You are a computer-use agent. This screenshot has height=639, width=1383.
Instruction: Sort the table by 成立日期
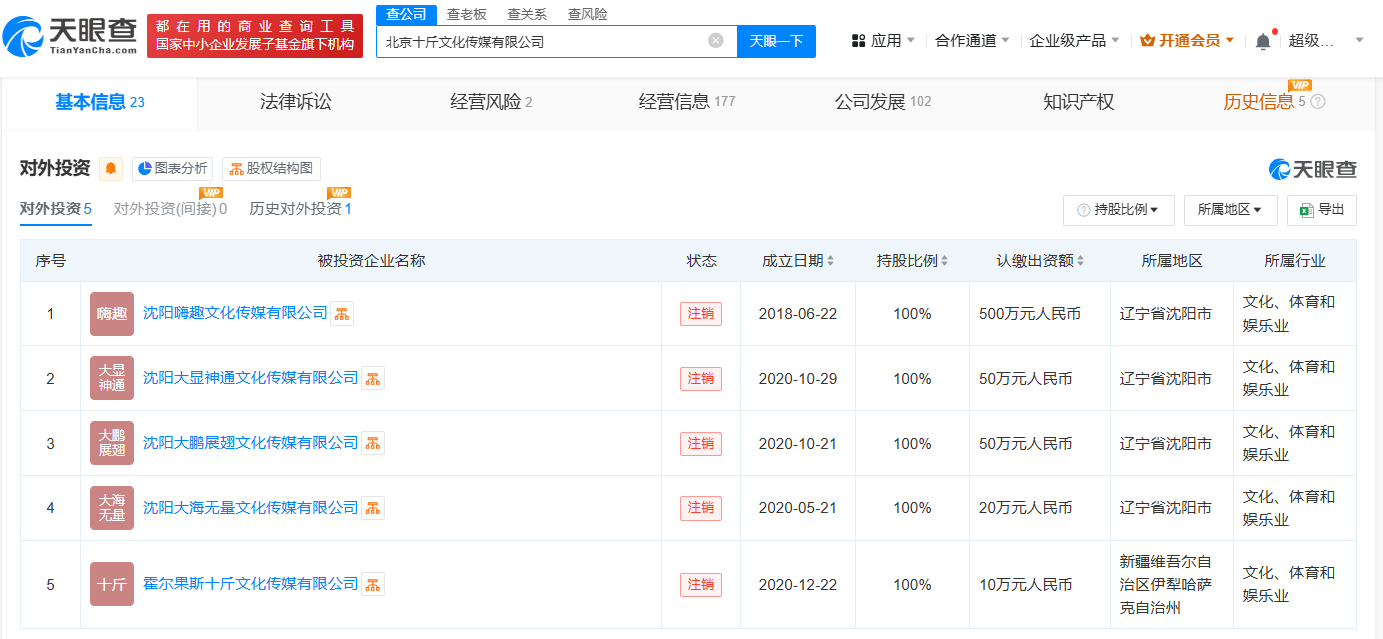coord(798,261)
